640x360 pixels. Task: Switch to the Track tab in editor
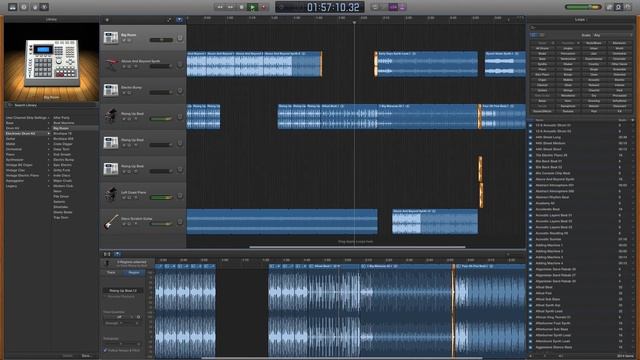(111, 272)
